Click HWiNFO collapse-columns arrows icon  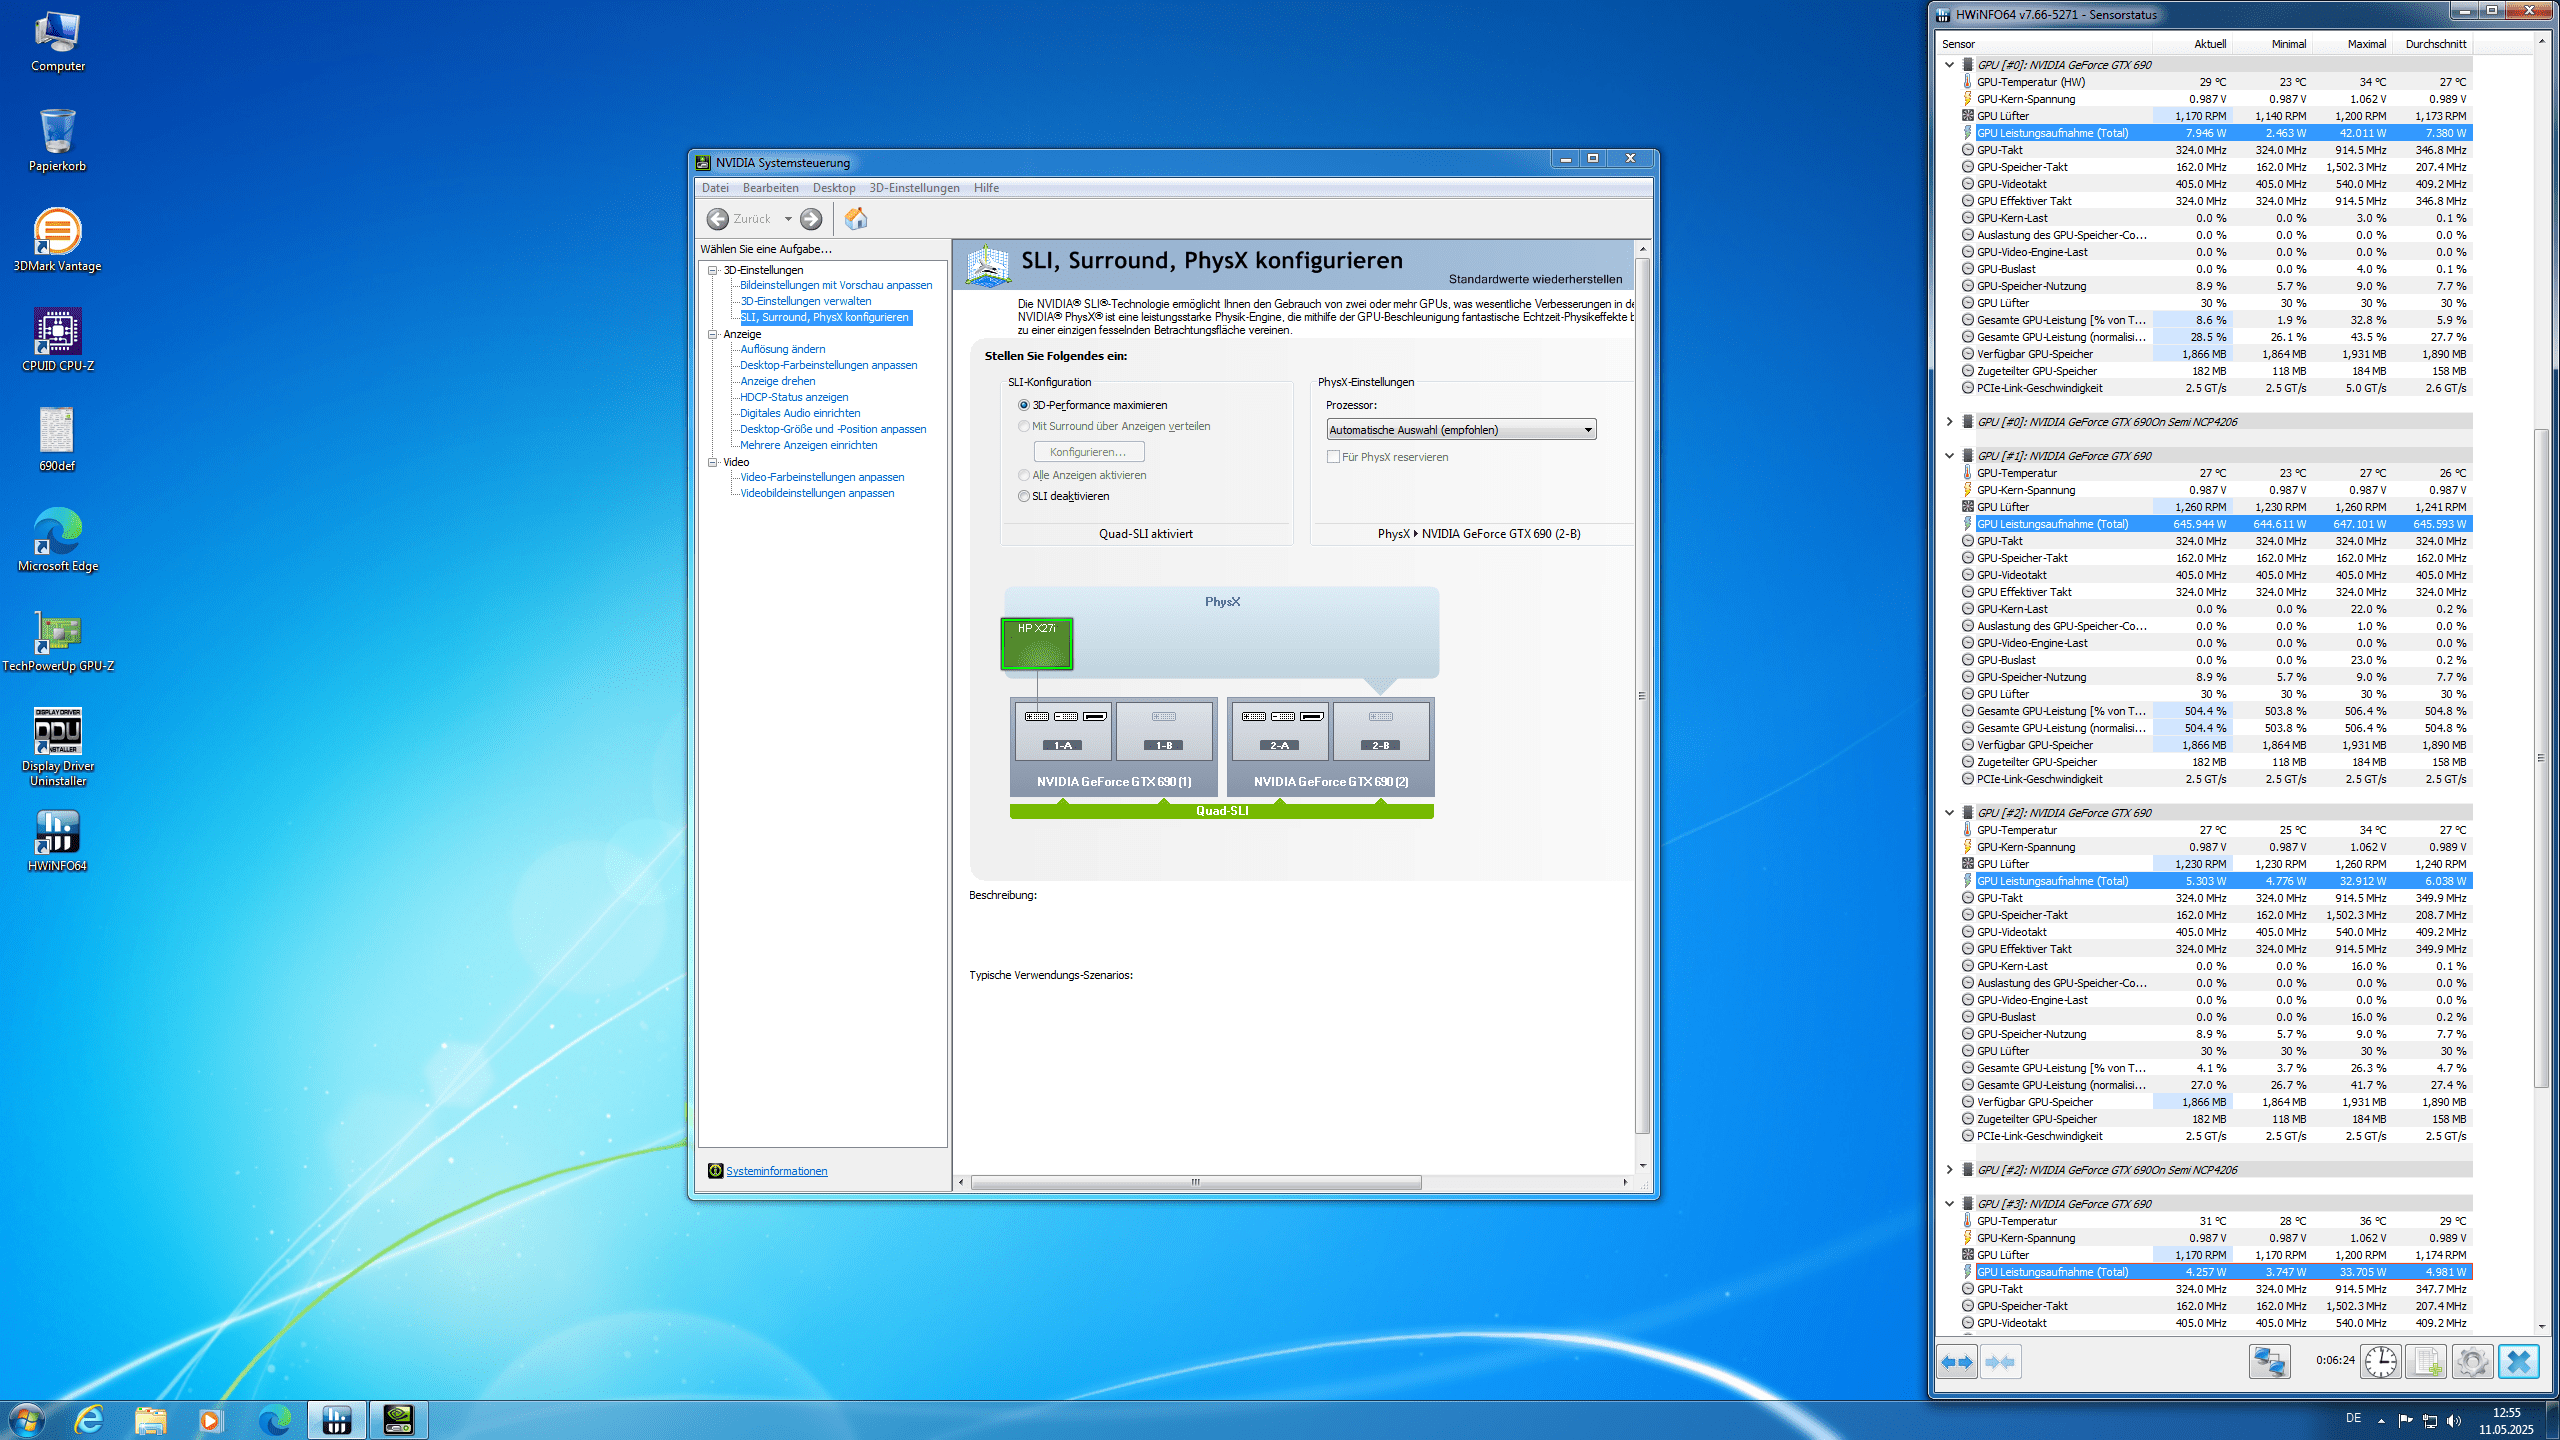click(2000, 1362)
